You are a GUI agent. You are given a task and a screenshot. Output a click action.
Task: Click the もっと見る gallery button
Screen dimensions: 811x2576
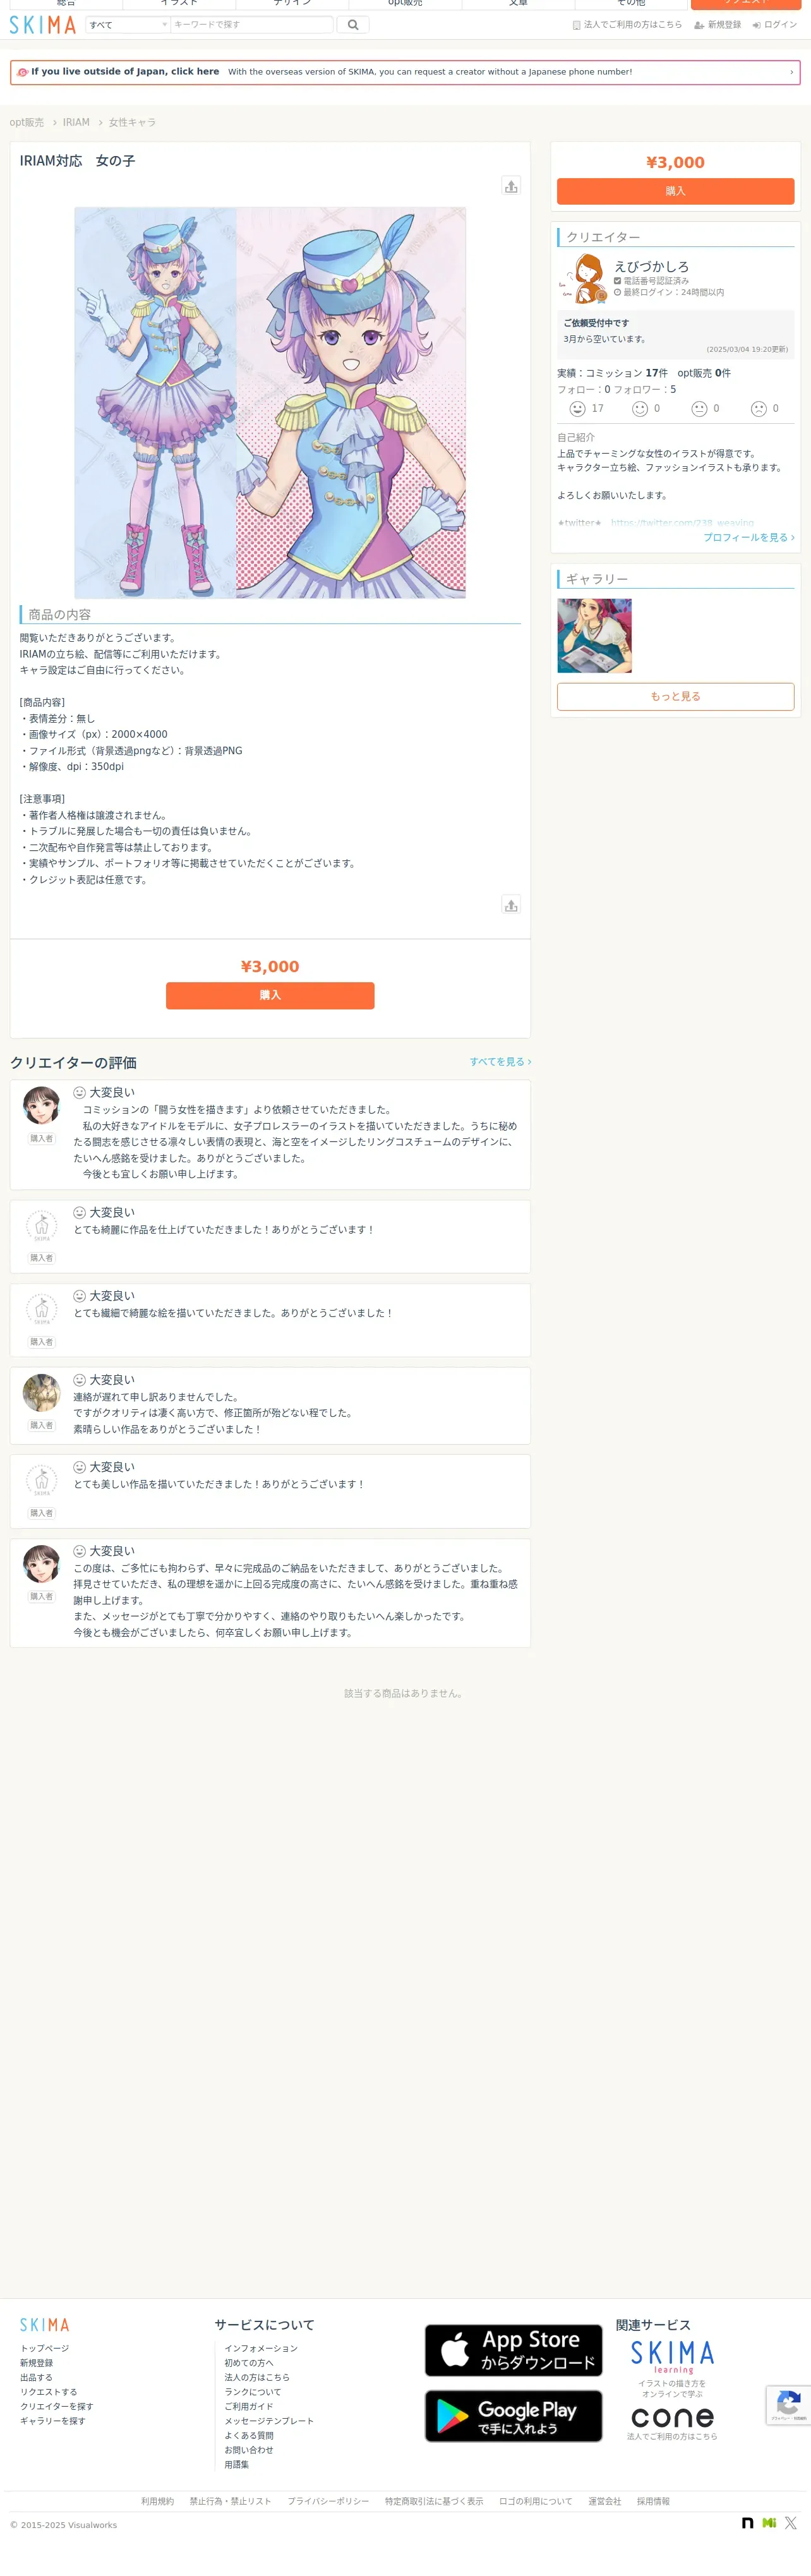pyautogui.click(x=675, y=697)
